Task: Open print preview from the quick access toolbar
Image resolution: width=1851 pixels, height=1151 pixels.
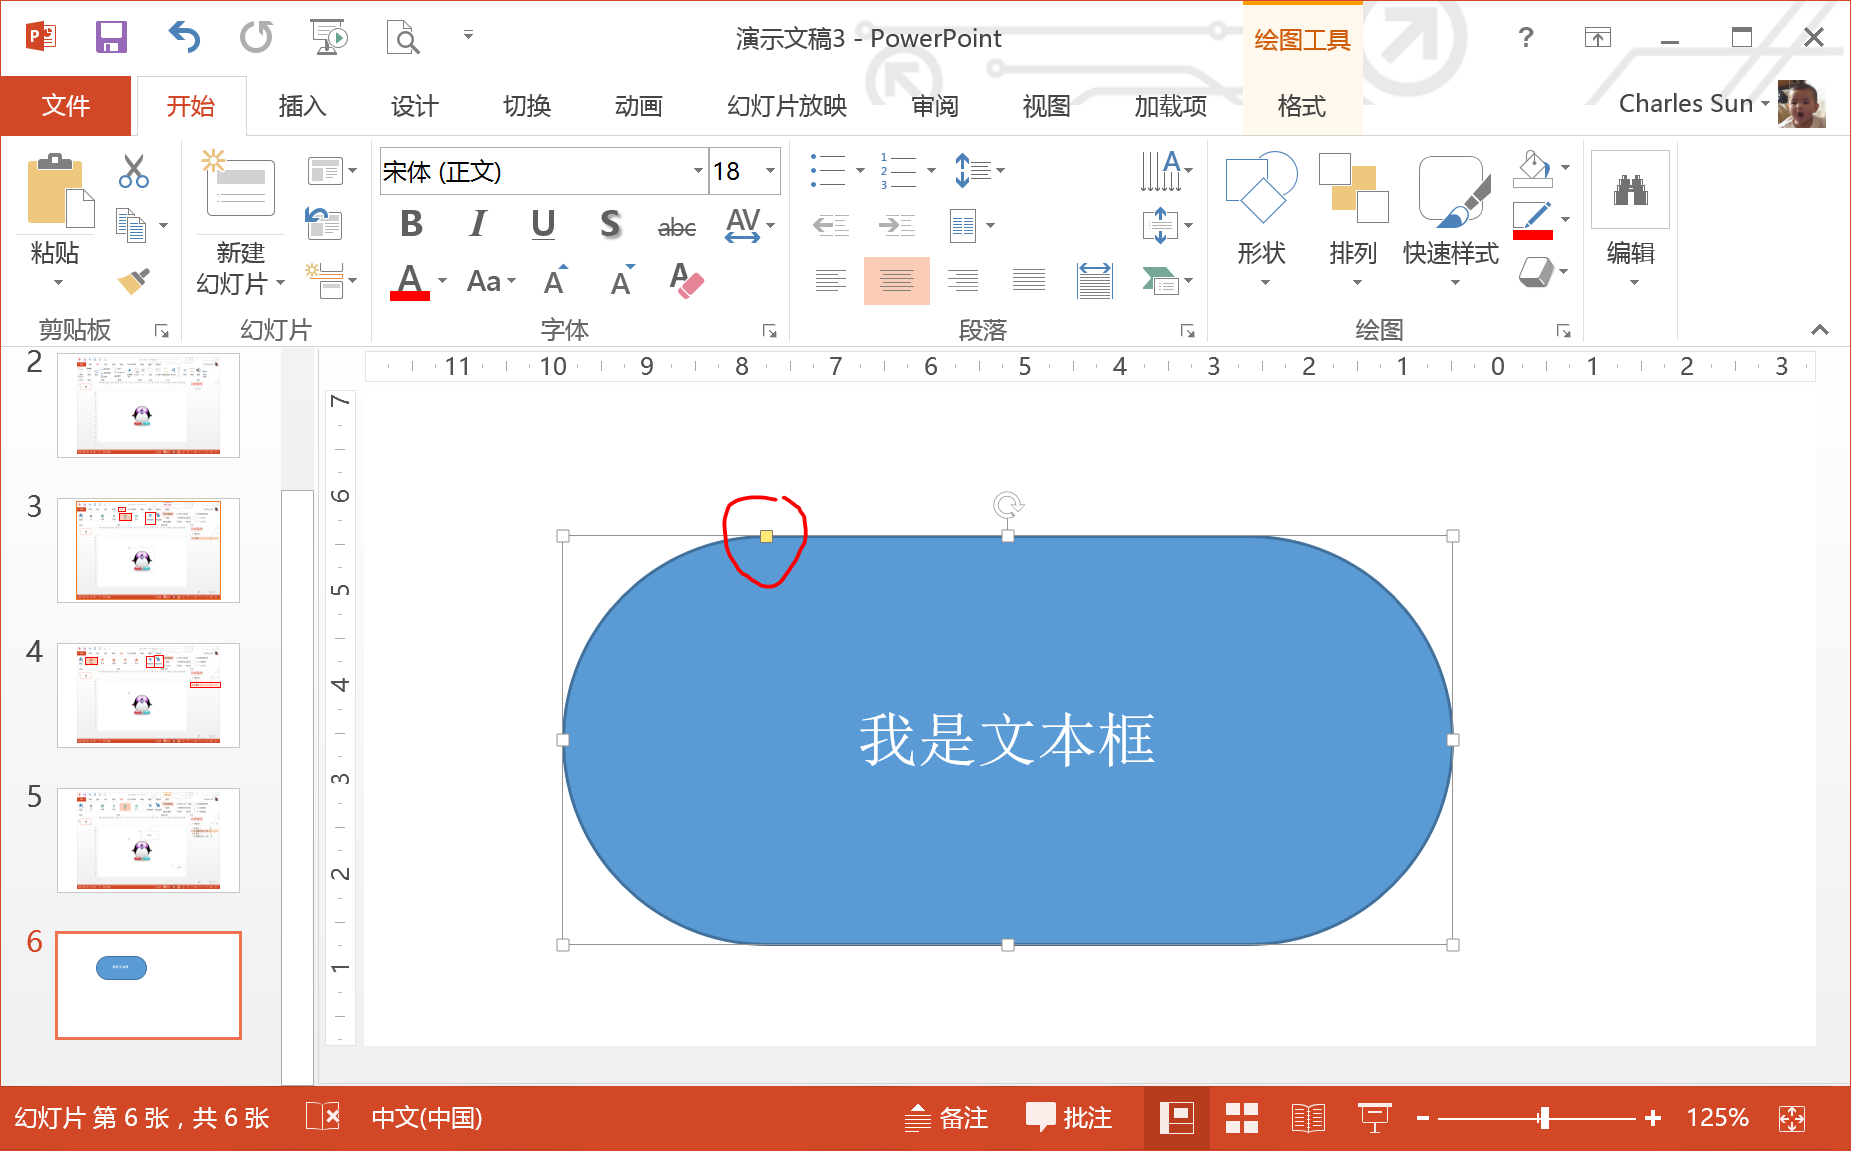Action: click(402, 37)
